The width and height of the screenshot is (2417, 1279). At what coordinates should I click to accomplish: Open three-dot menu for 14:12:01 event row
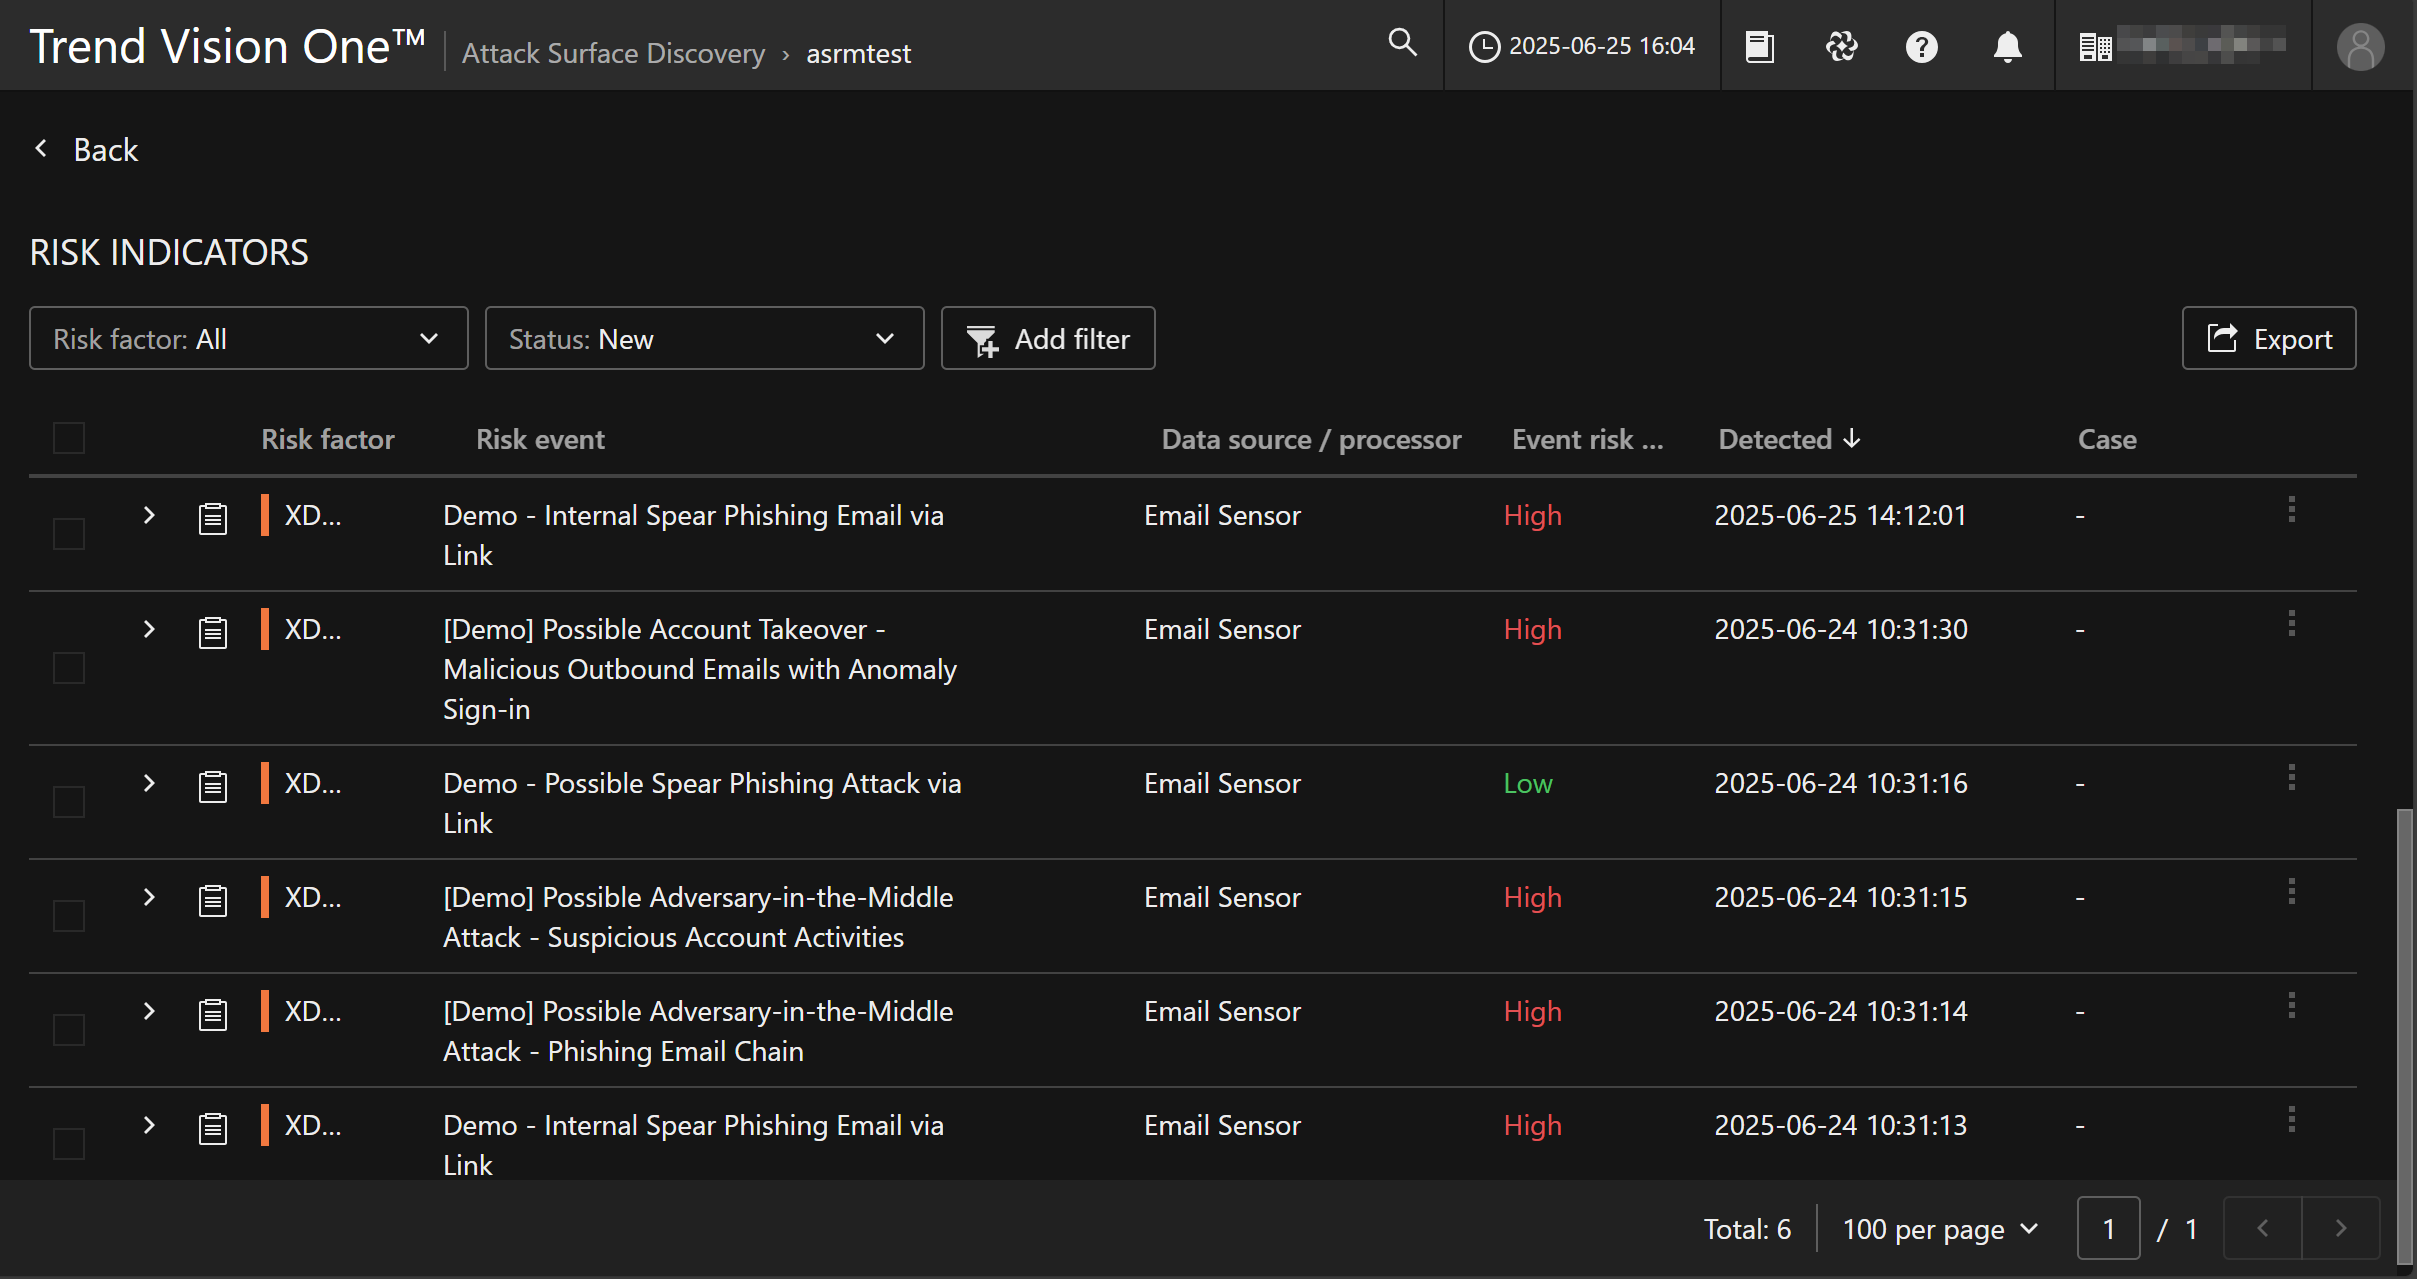pyautogui.click(x=2291, y=510)
